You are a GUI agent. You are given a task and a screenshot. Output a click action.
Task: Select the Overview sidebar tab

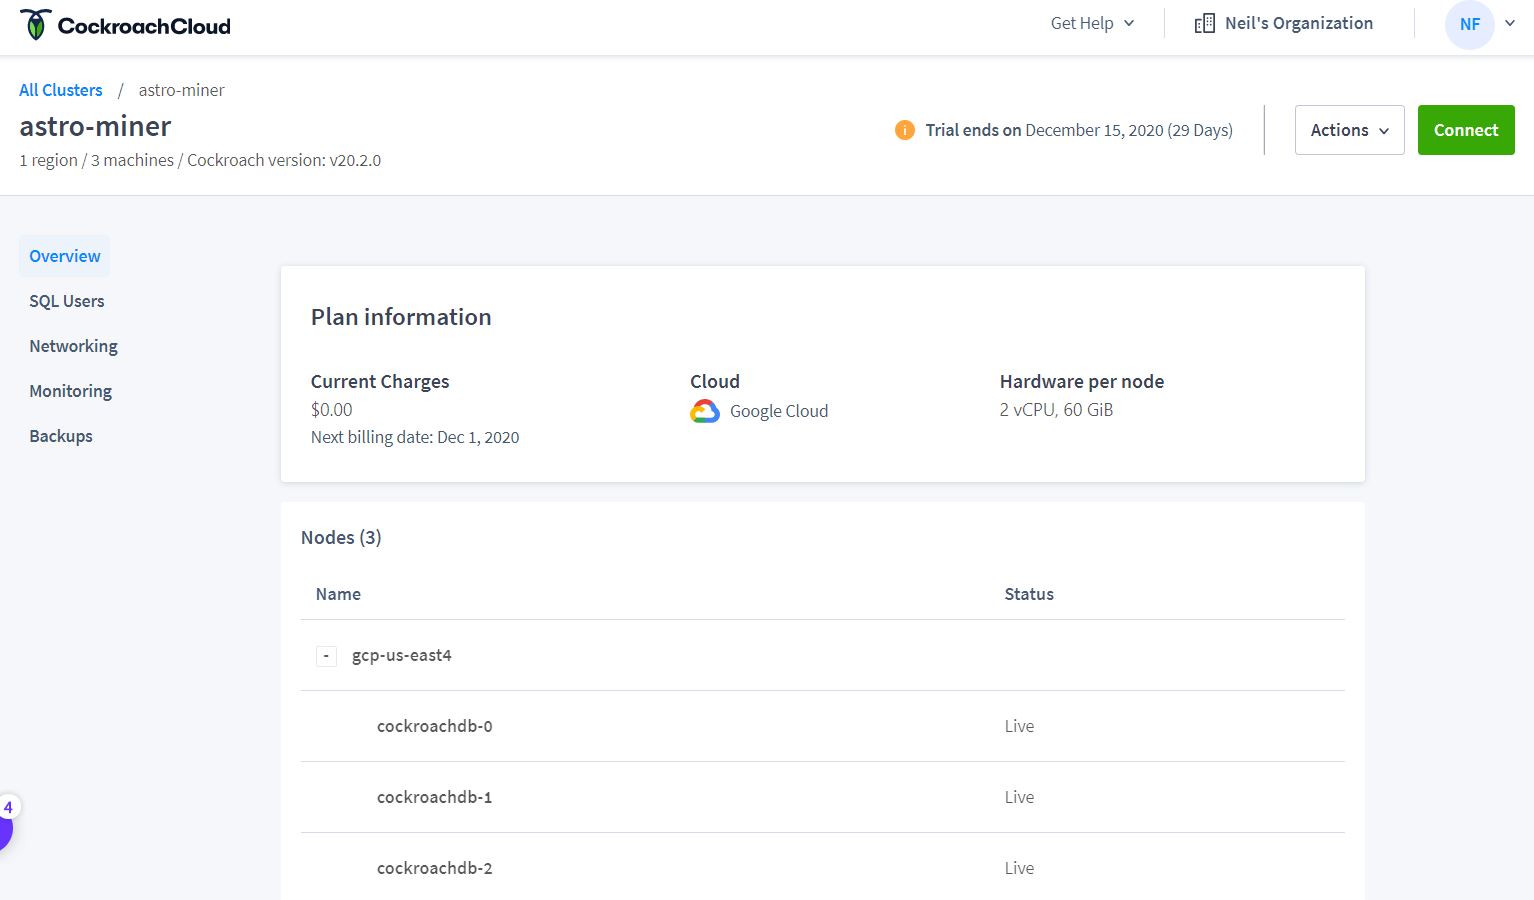pos(65,256)
